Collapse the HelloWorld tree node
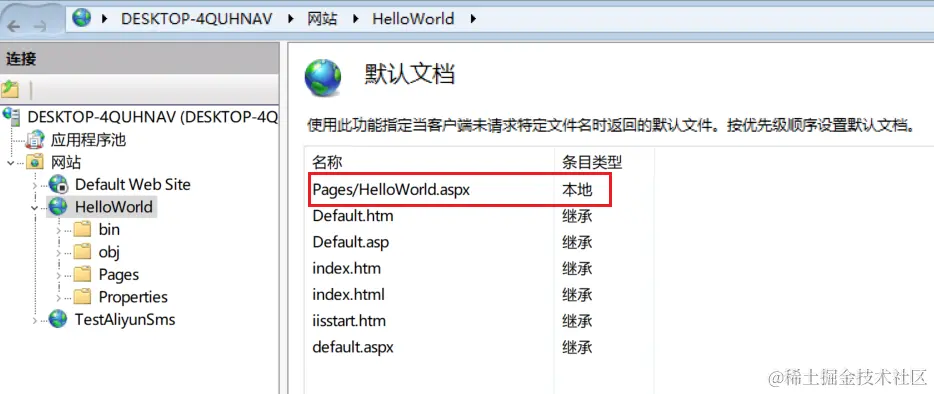Image resolution: width=934 pixels, height=394 pixels. tap(35, 208)
